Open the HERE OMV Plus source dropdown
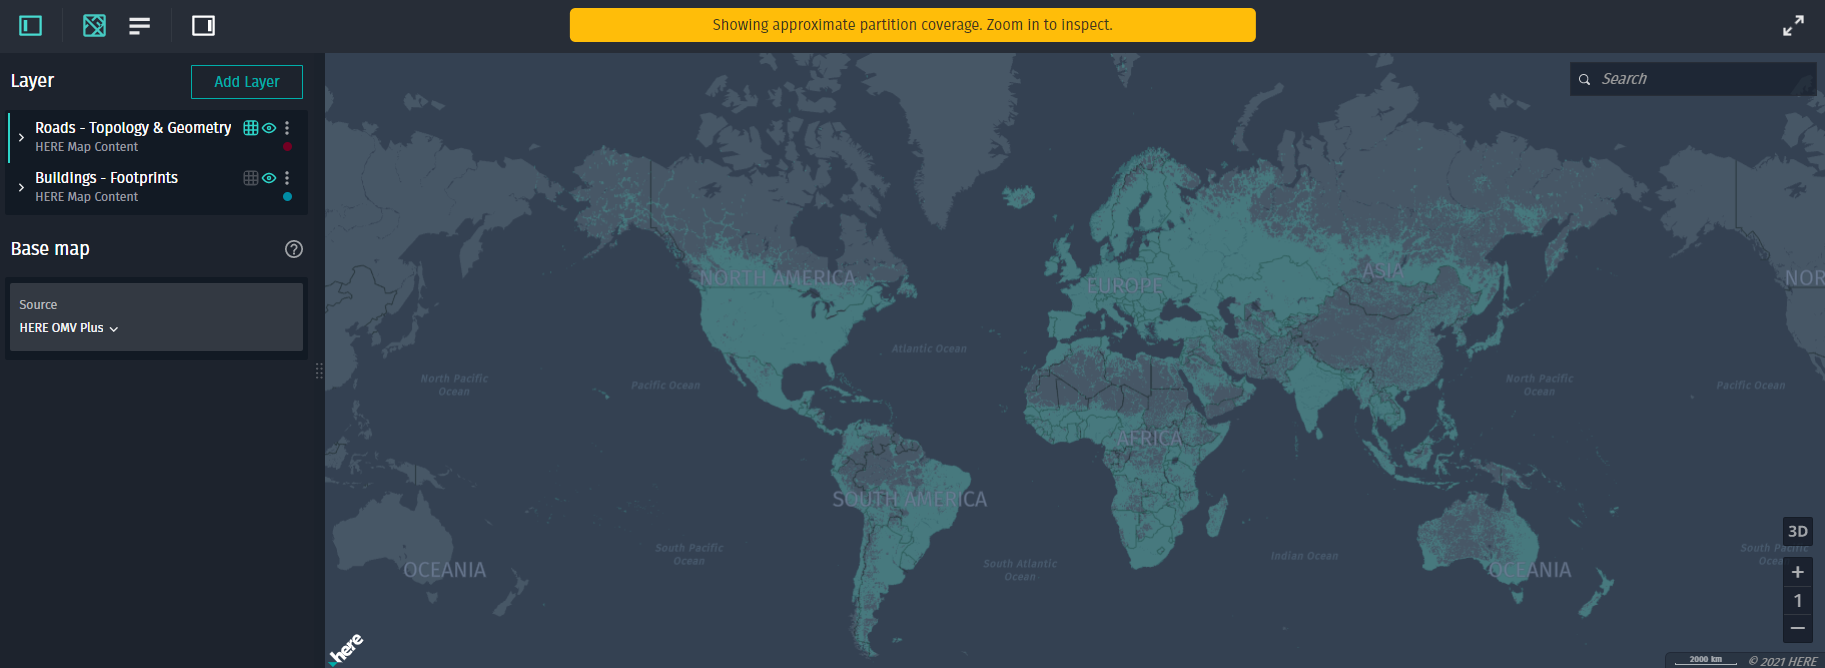 pos(69,328)
